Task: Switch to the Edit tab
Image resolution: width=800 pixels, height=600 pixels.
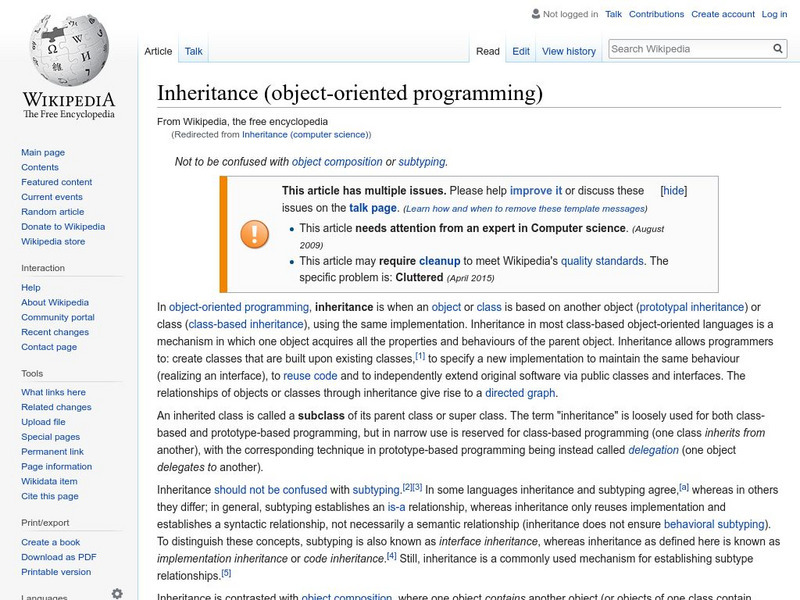Action: pos(521,51)
